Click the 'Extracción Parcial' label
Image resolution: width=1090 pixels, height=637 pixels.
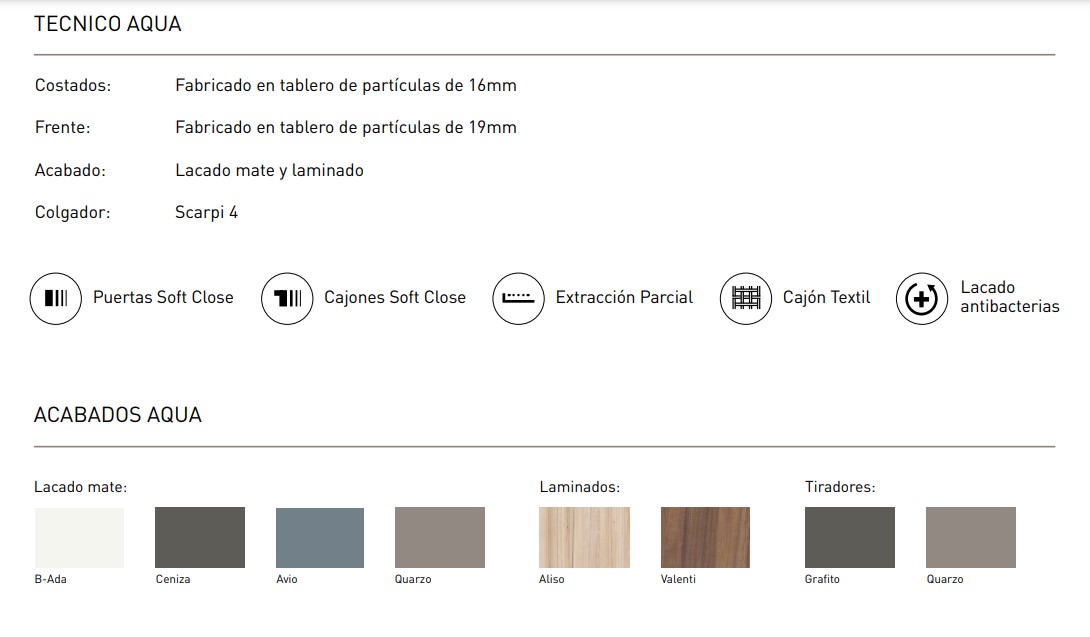click(x=624, y=298)
